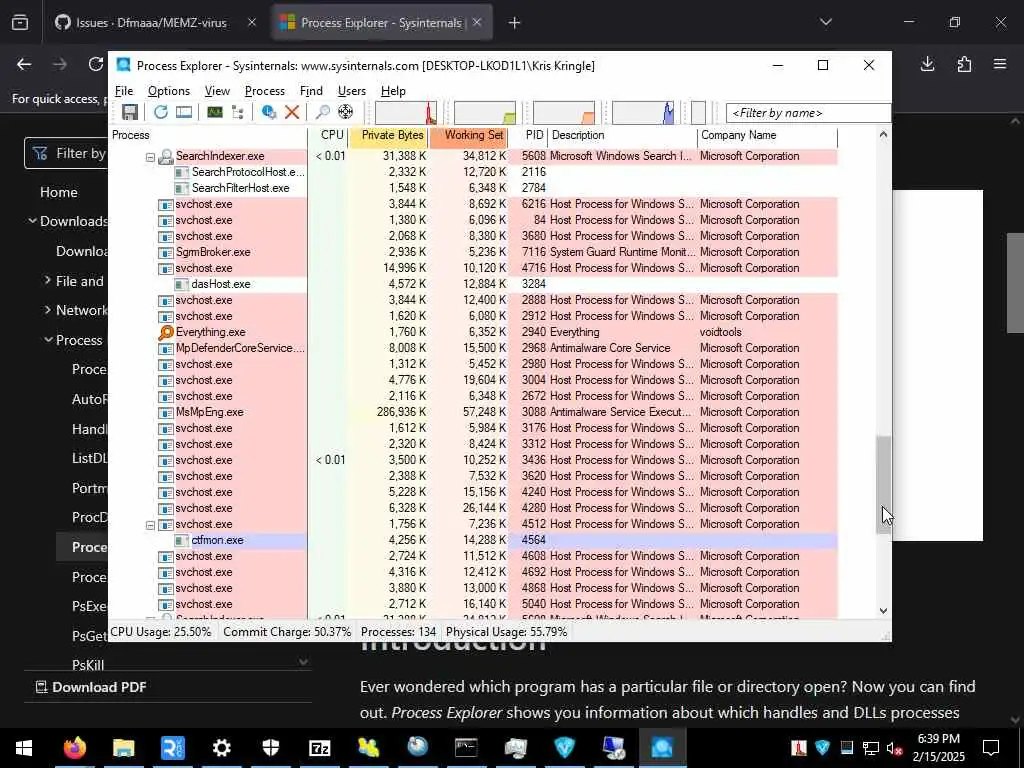The width and height of the screenshot is (1024, 768).
Task: Click the CPU Usage status bar entry
Action: coord(161,632)
